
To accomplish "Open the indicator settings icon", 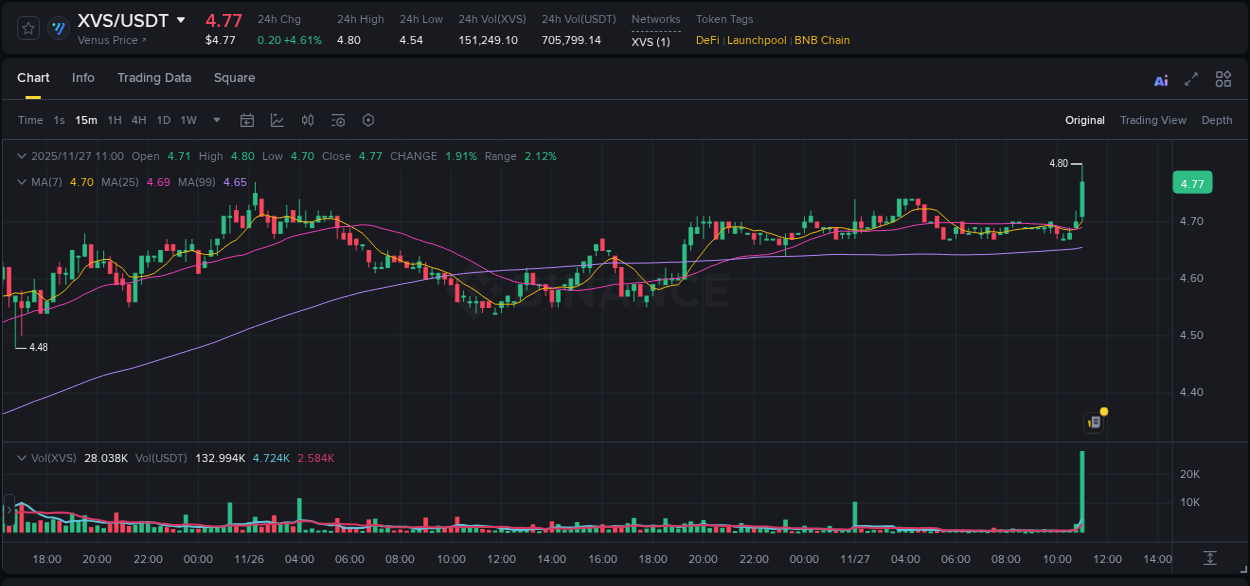I will (337, 120).
